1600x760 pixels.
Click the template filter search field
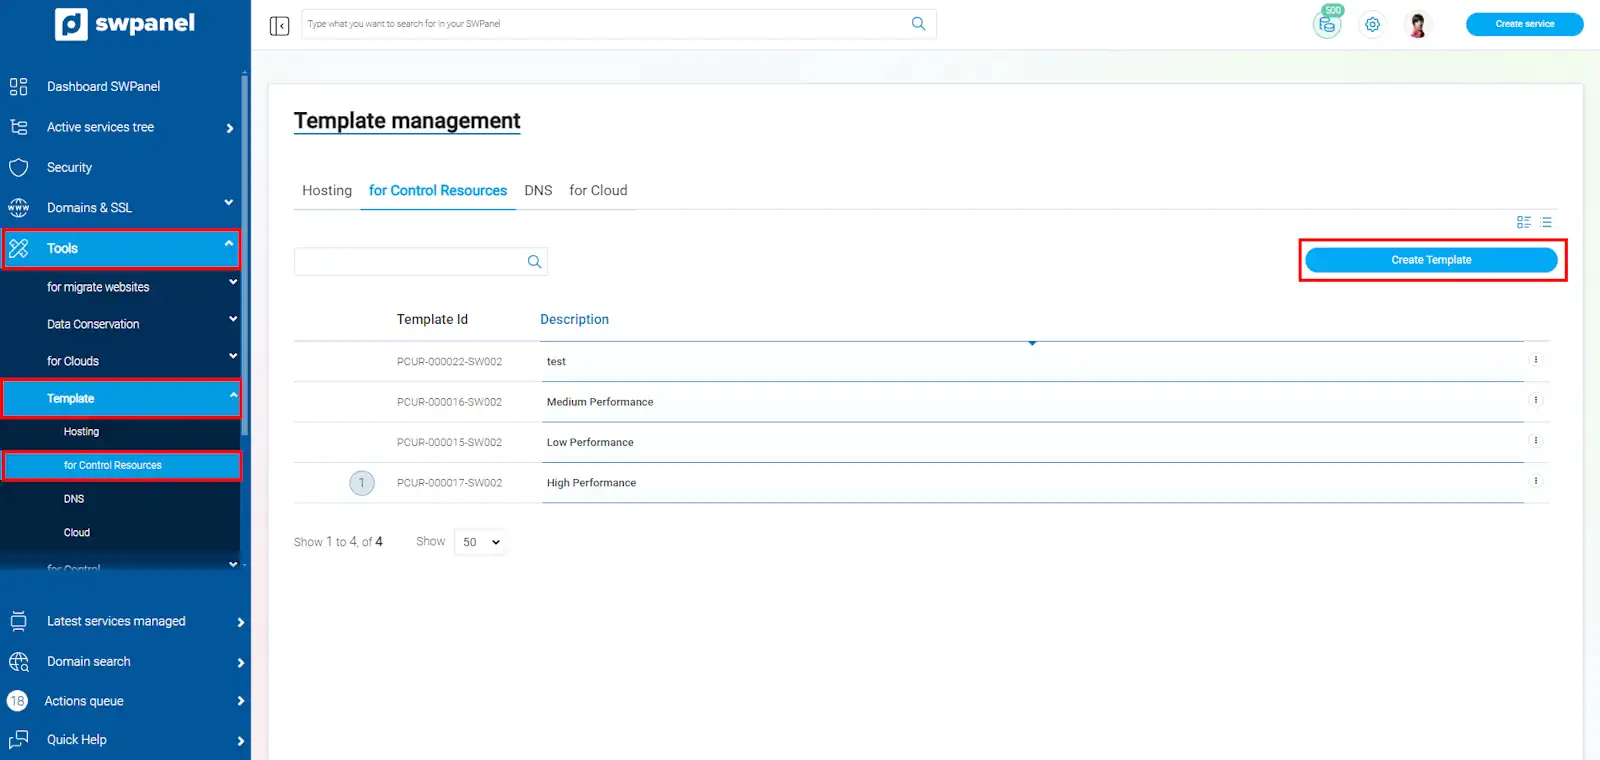tap(410, 262)
